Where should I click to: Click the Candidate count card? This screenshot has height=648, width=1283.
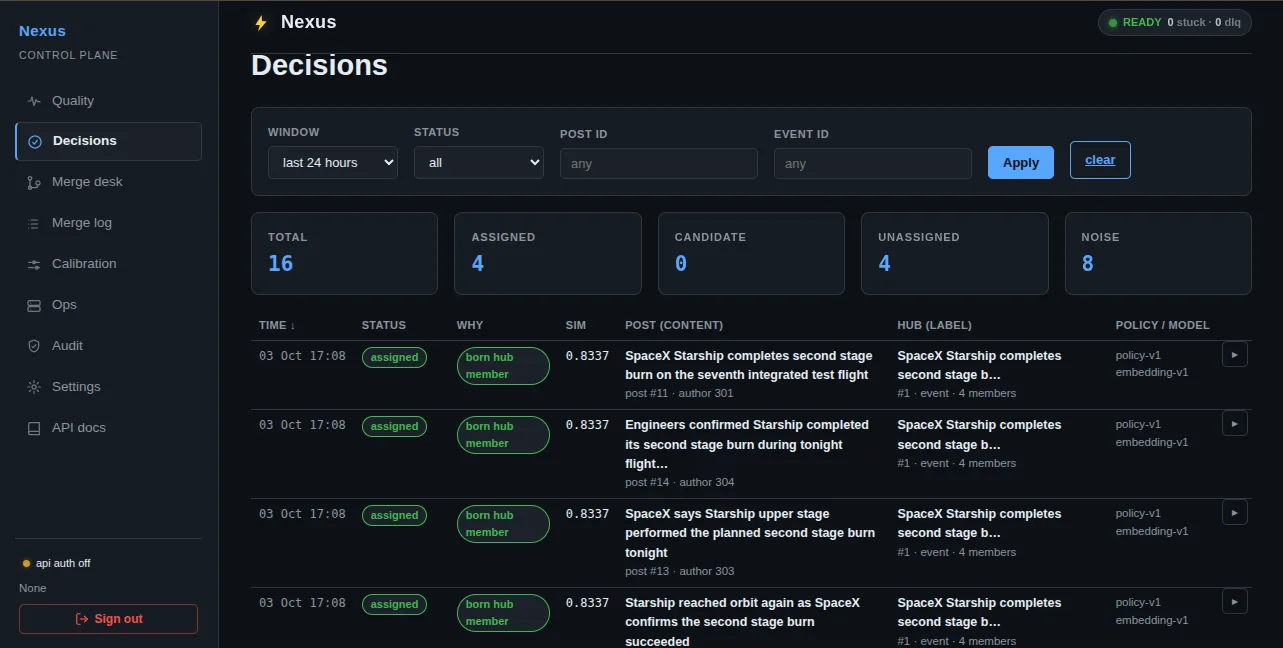pyautogui.click(x=751, y=253)
